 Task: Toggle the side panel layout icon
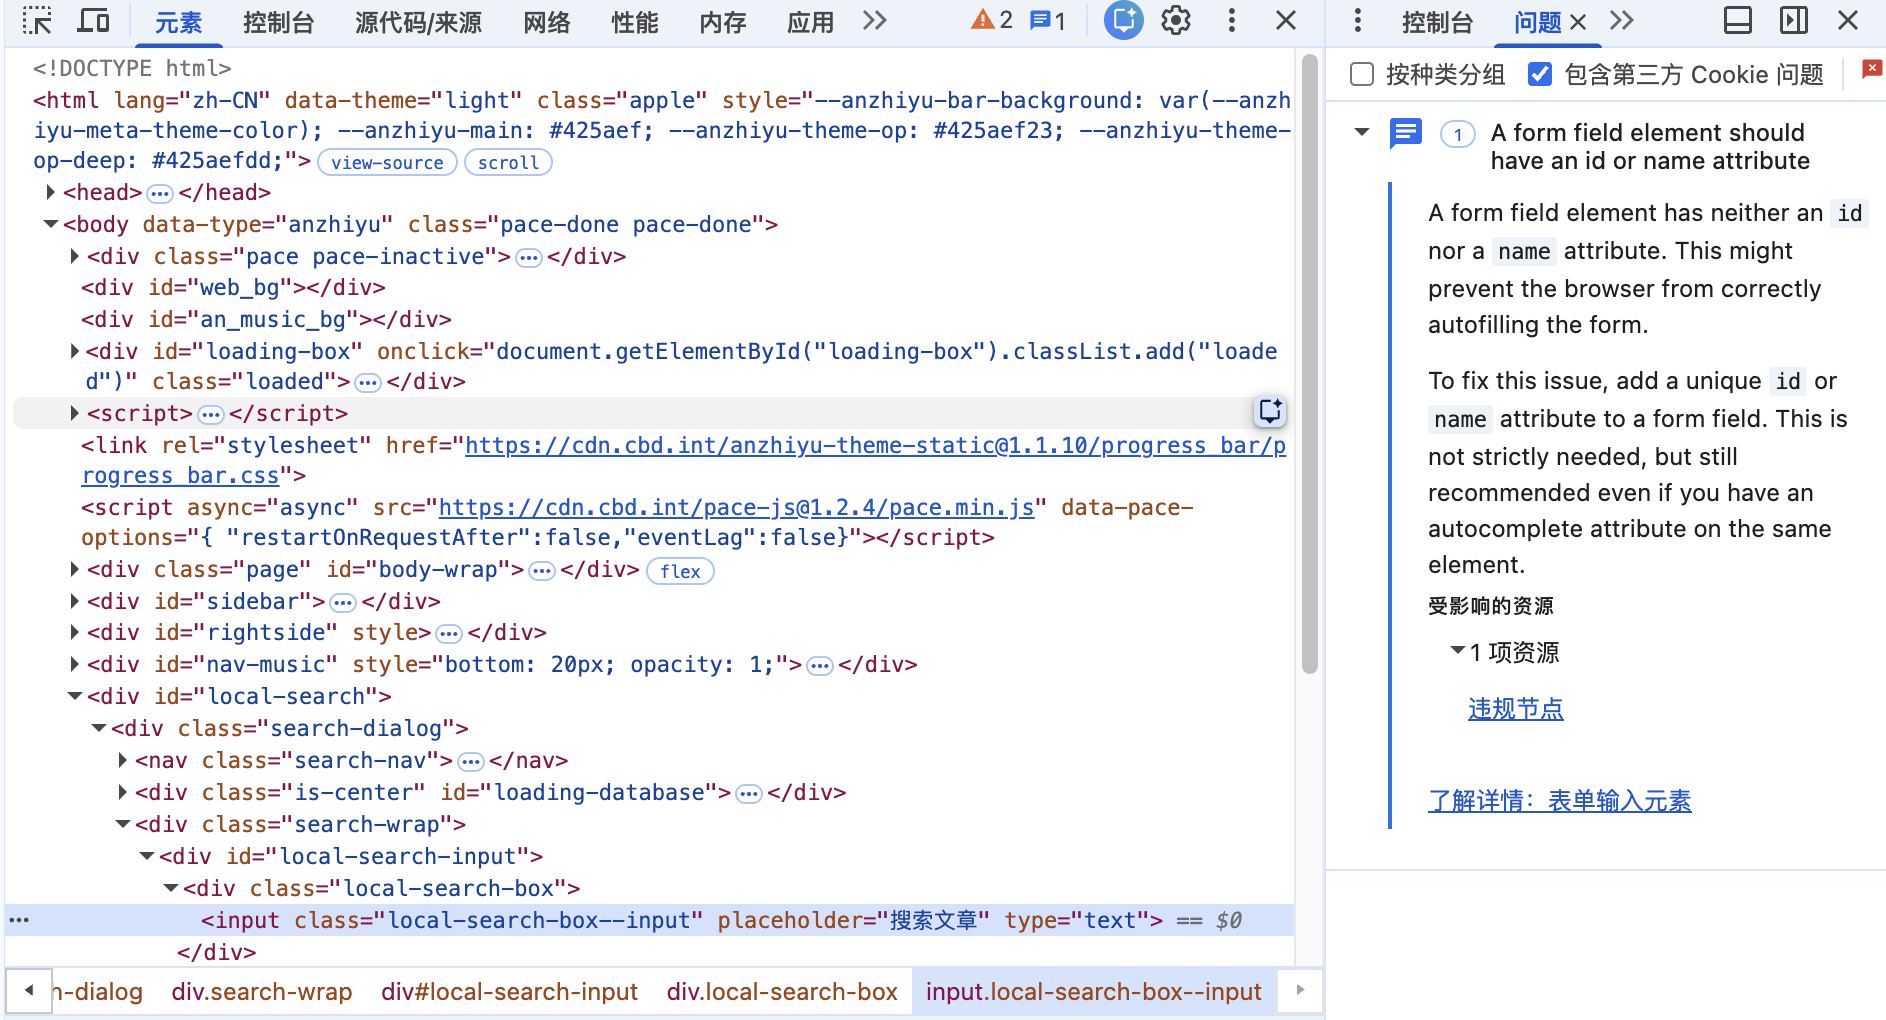(1794, 21)
